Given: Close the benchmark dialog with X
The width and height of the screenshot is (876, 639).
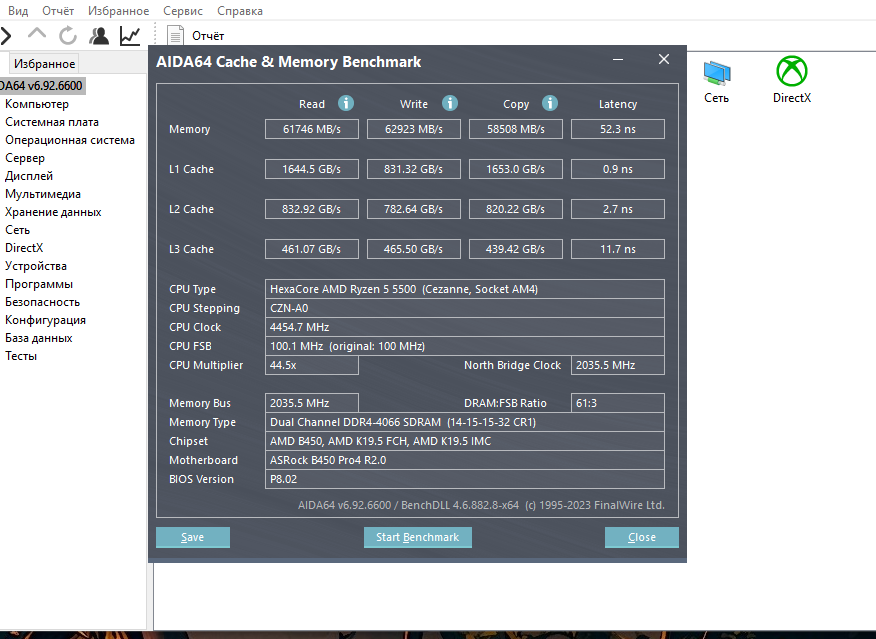Looking at the screenshot, I should [x=664, y=59].
